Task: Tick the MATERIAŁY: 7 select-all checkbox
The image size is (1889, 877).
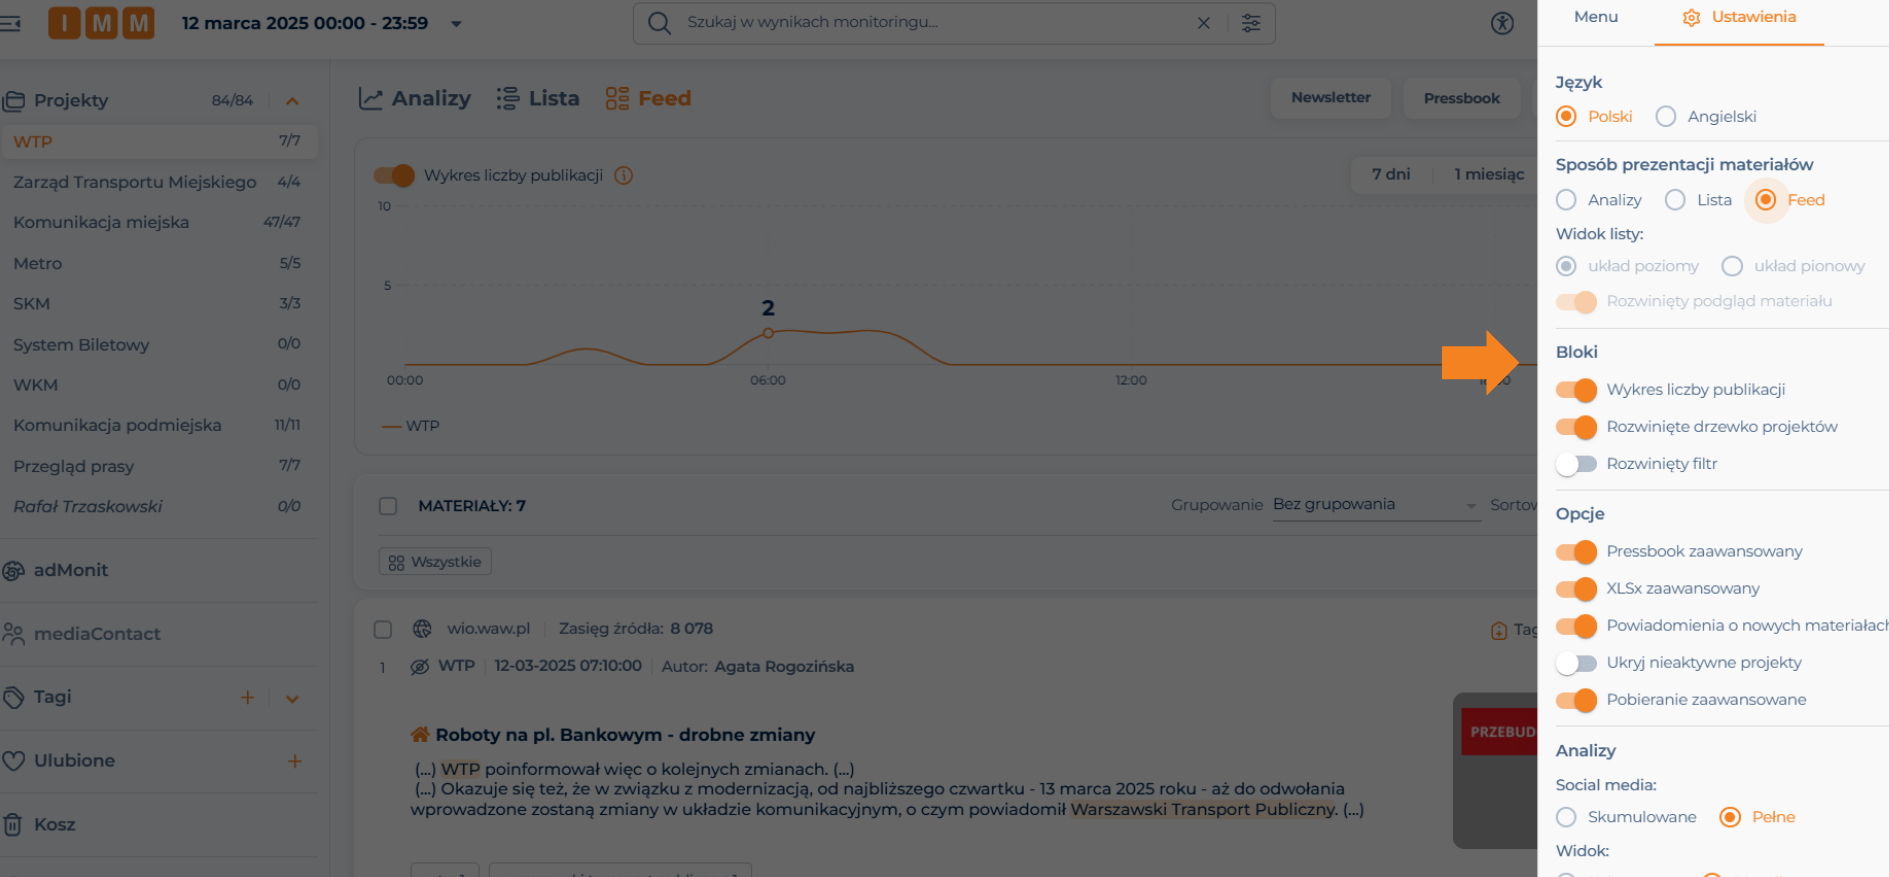Action: (388, 506)
